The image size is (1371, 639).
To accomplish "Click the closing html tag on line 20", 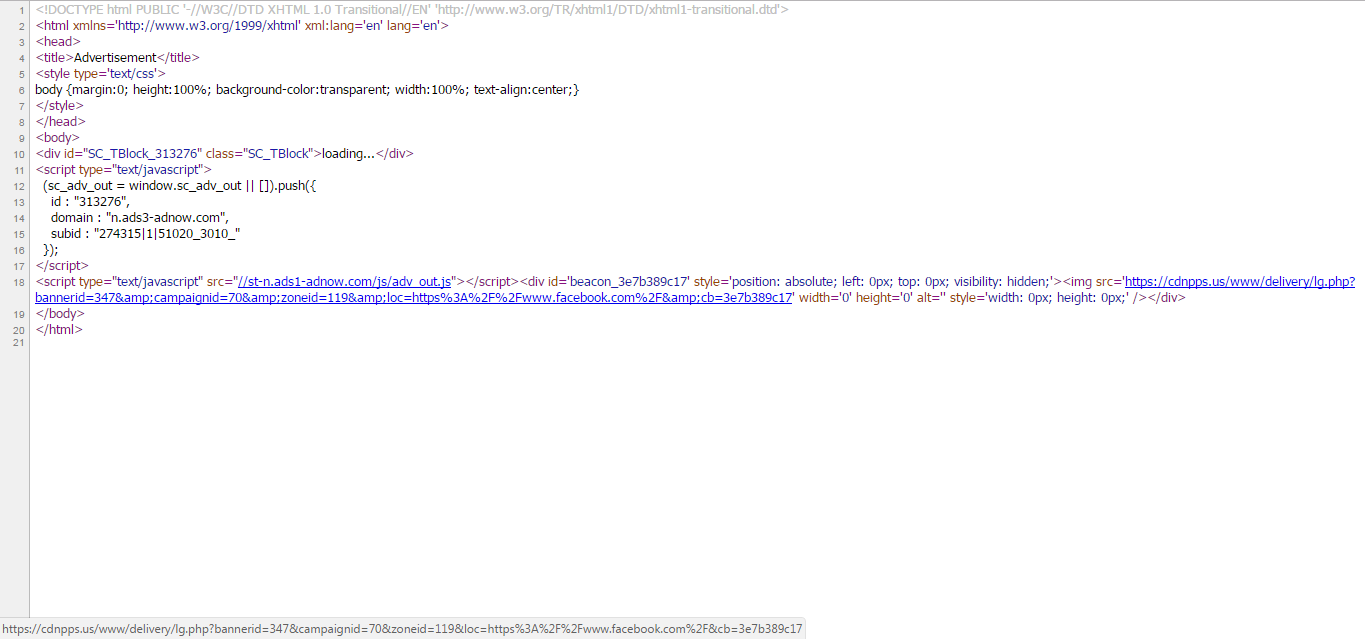I will (59, 330).
